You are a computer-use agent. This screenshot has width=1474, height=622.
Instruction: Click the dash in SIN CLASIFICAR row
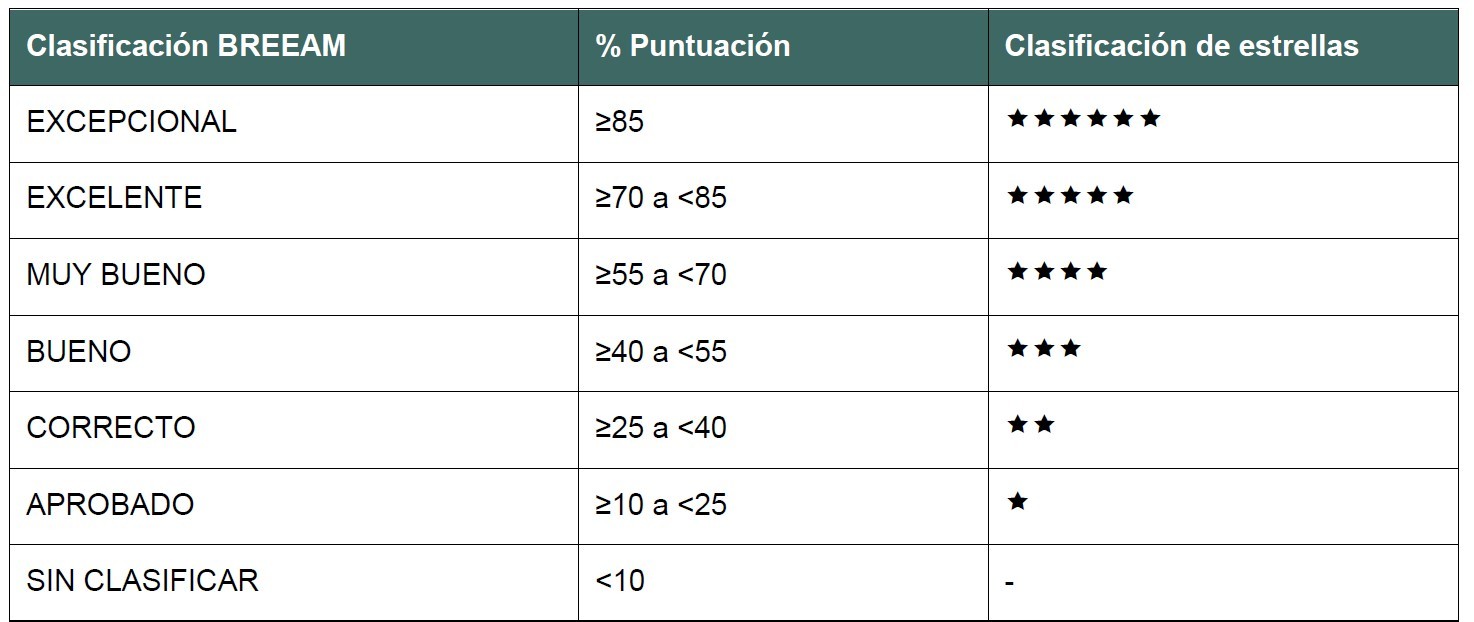(x=1010, y=581)
